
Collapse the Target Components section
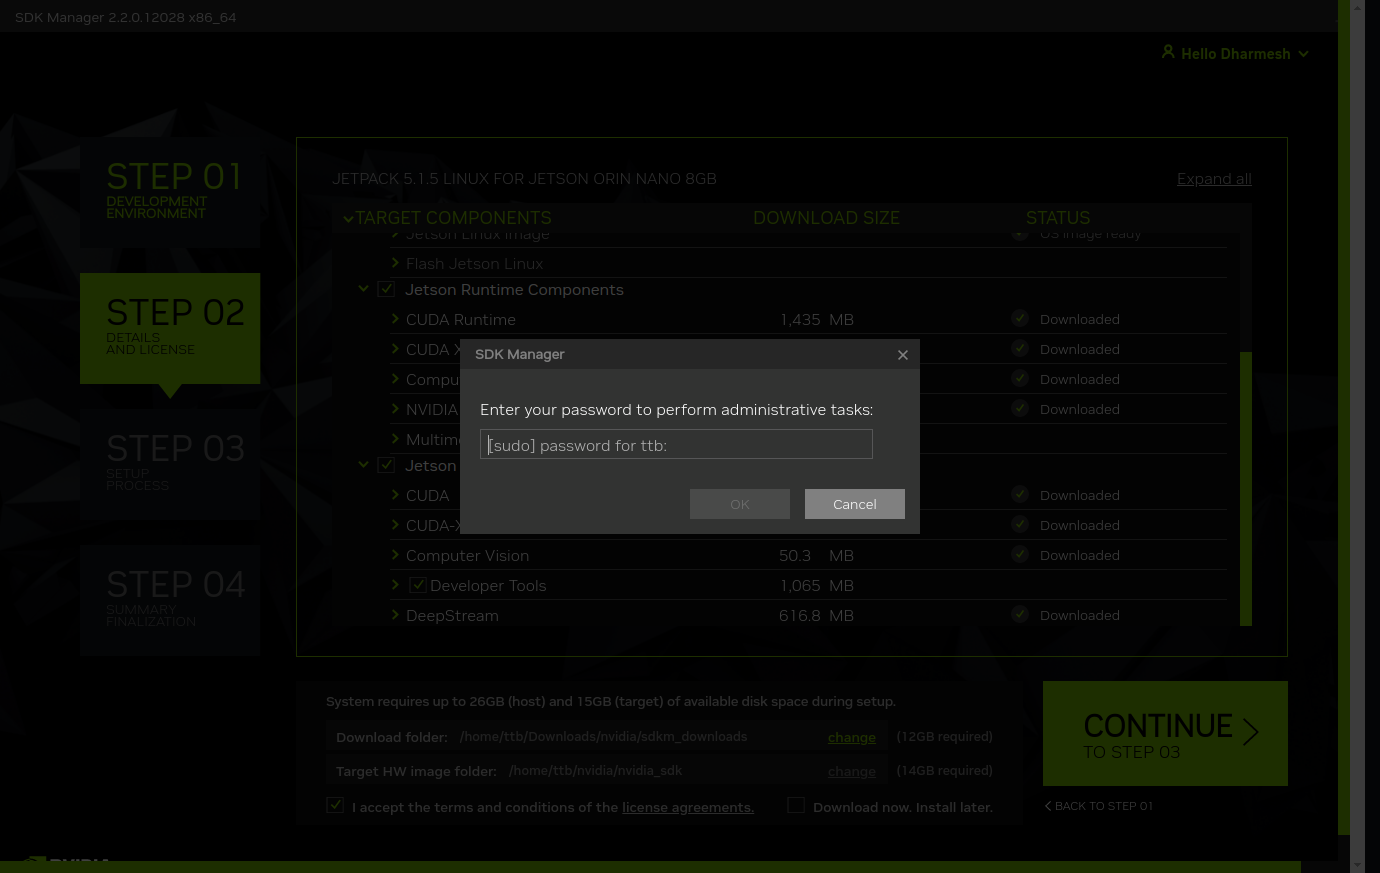click(x=348, y=218)
